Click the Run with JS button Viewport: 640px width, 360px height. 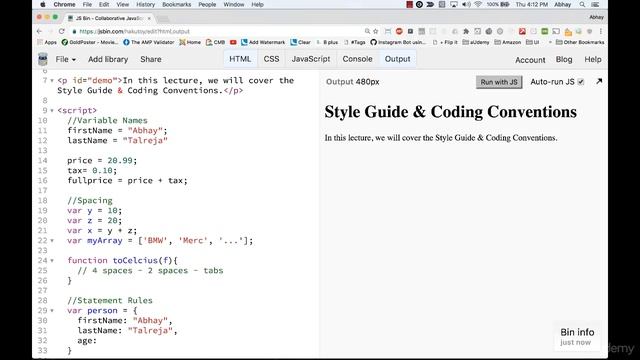click(x=499, y=82)
